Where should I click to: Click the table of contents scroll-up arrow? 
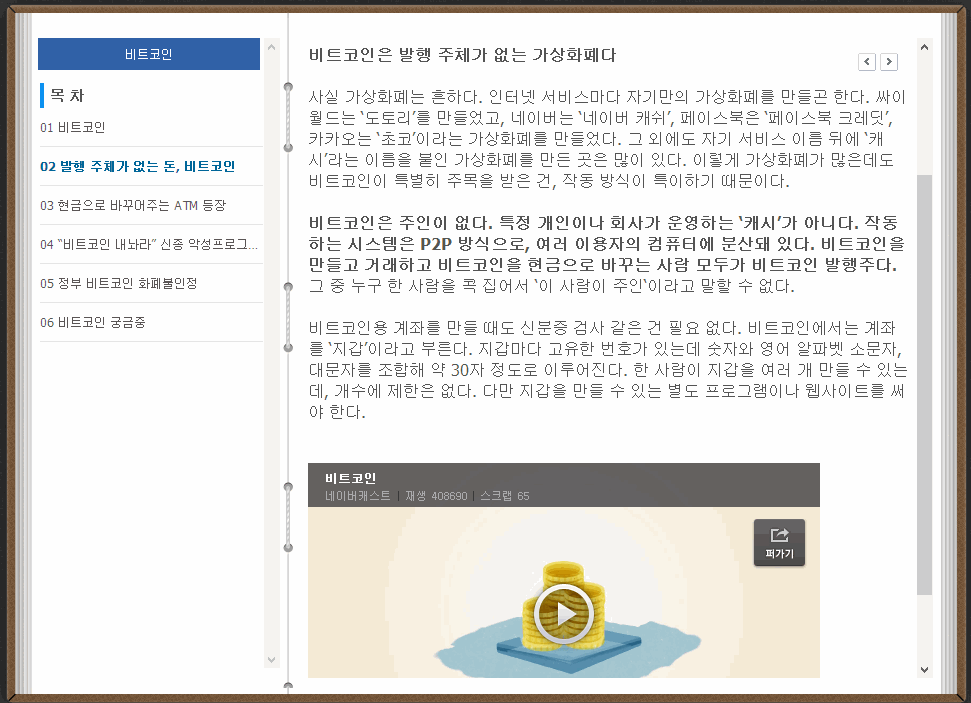(x=271, y=47)
